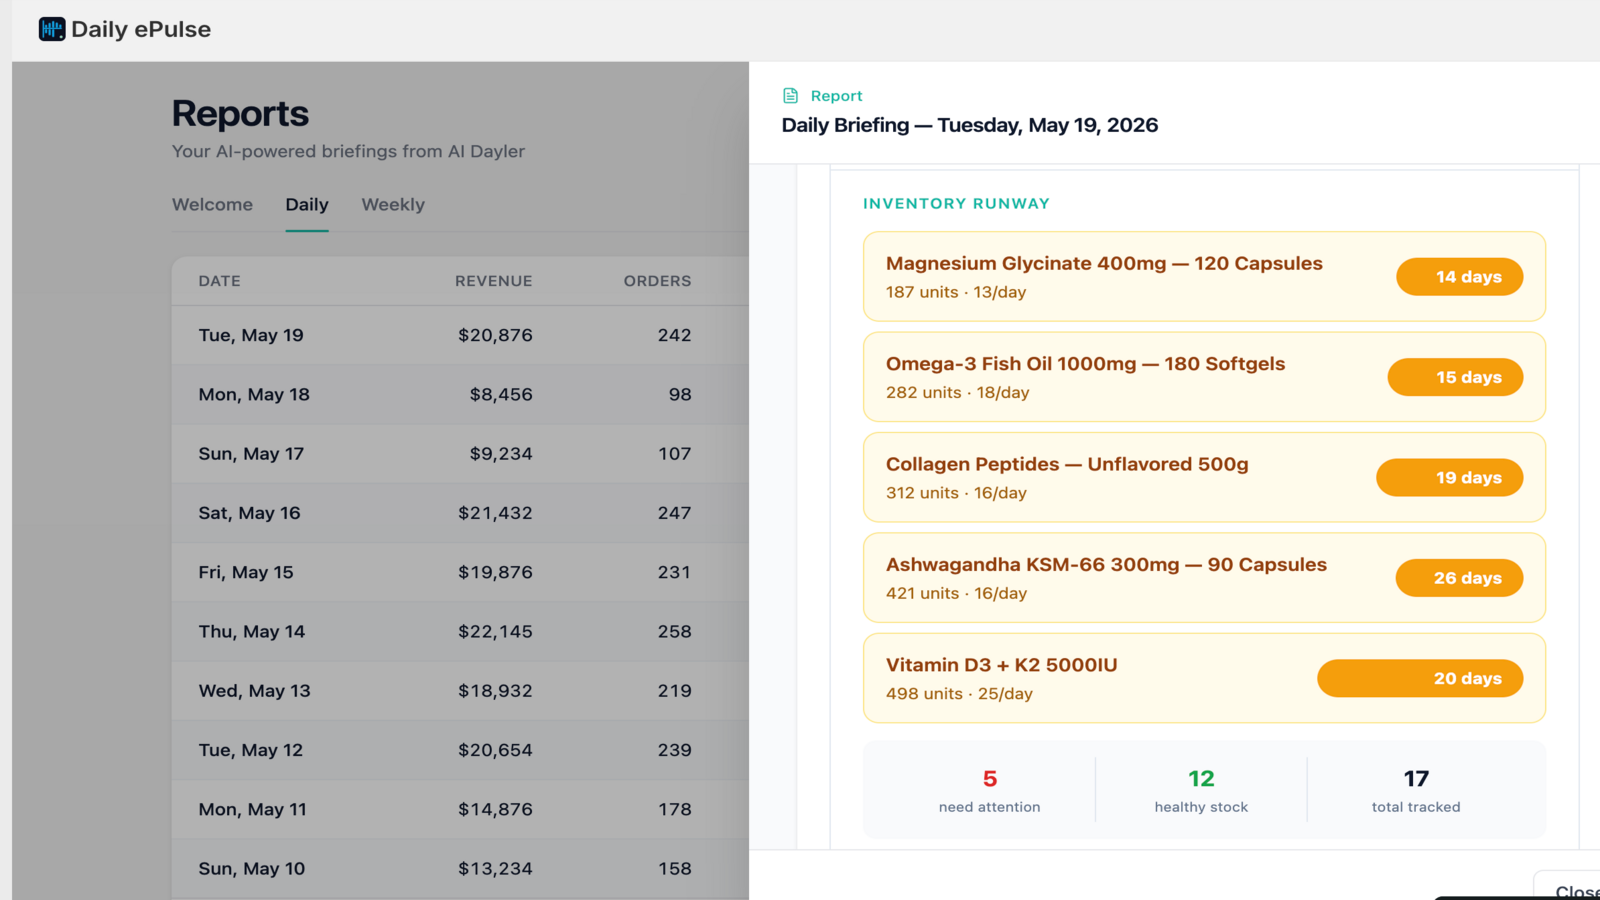Click the 187 units · 13/day text
Image resolution: width=1600 pixels, height=900 pixels.
[x=956, y=292]
